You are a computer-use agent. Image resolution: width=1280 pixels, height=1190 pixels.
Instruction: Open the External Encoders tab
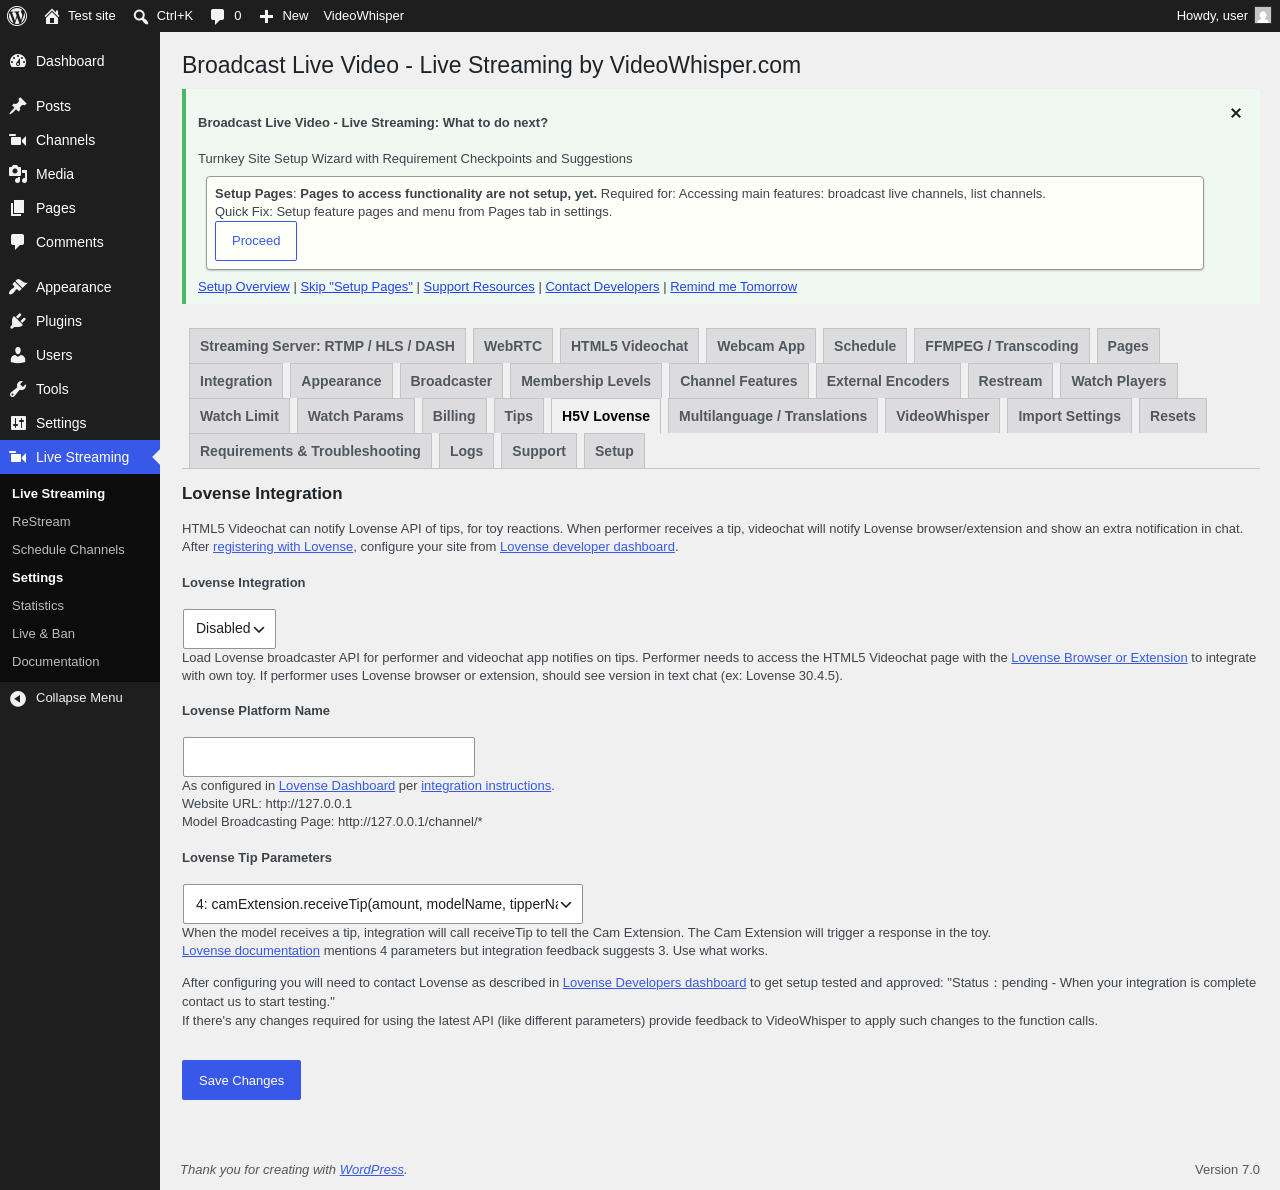tap(888, 381)
